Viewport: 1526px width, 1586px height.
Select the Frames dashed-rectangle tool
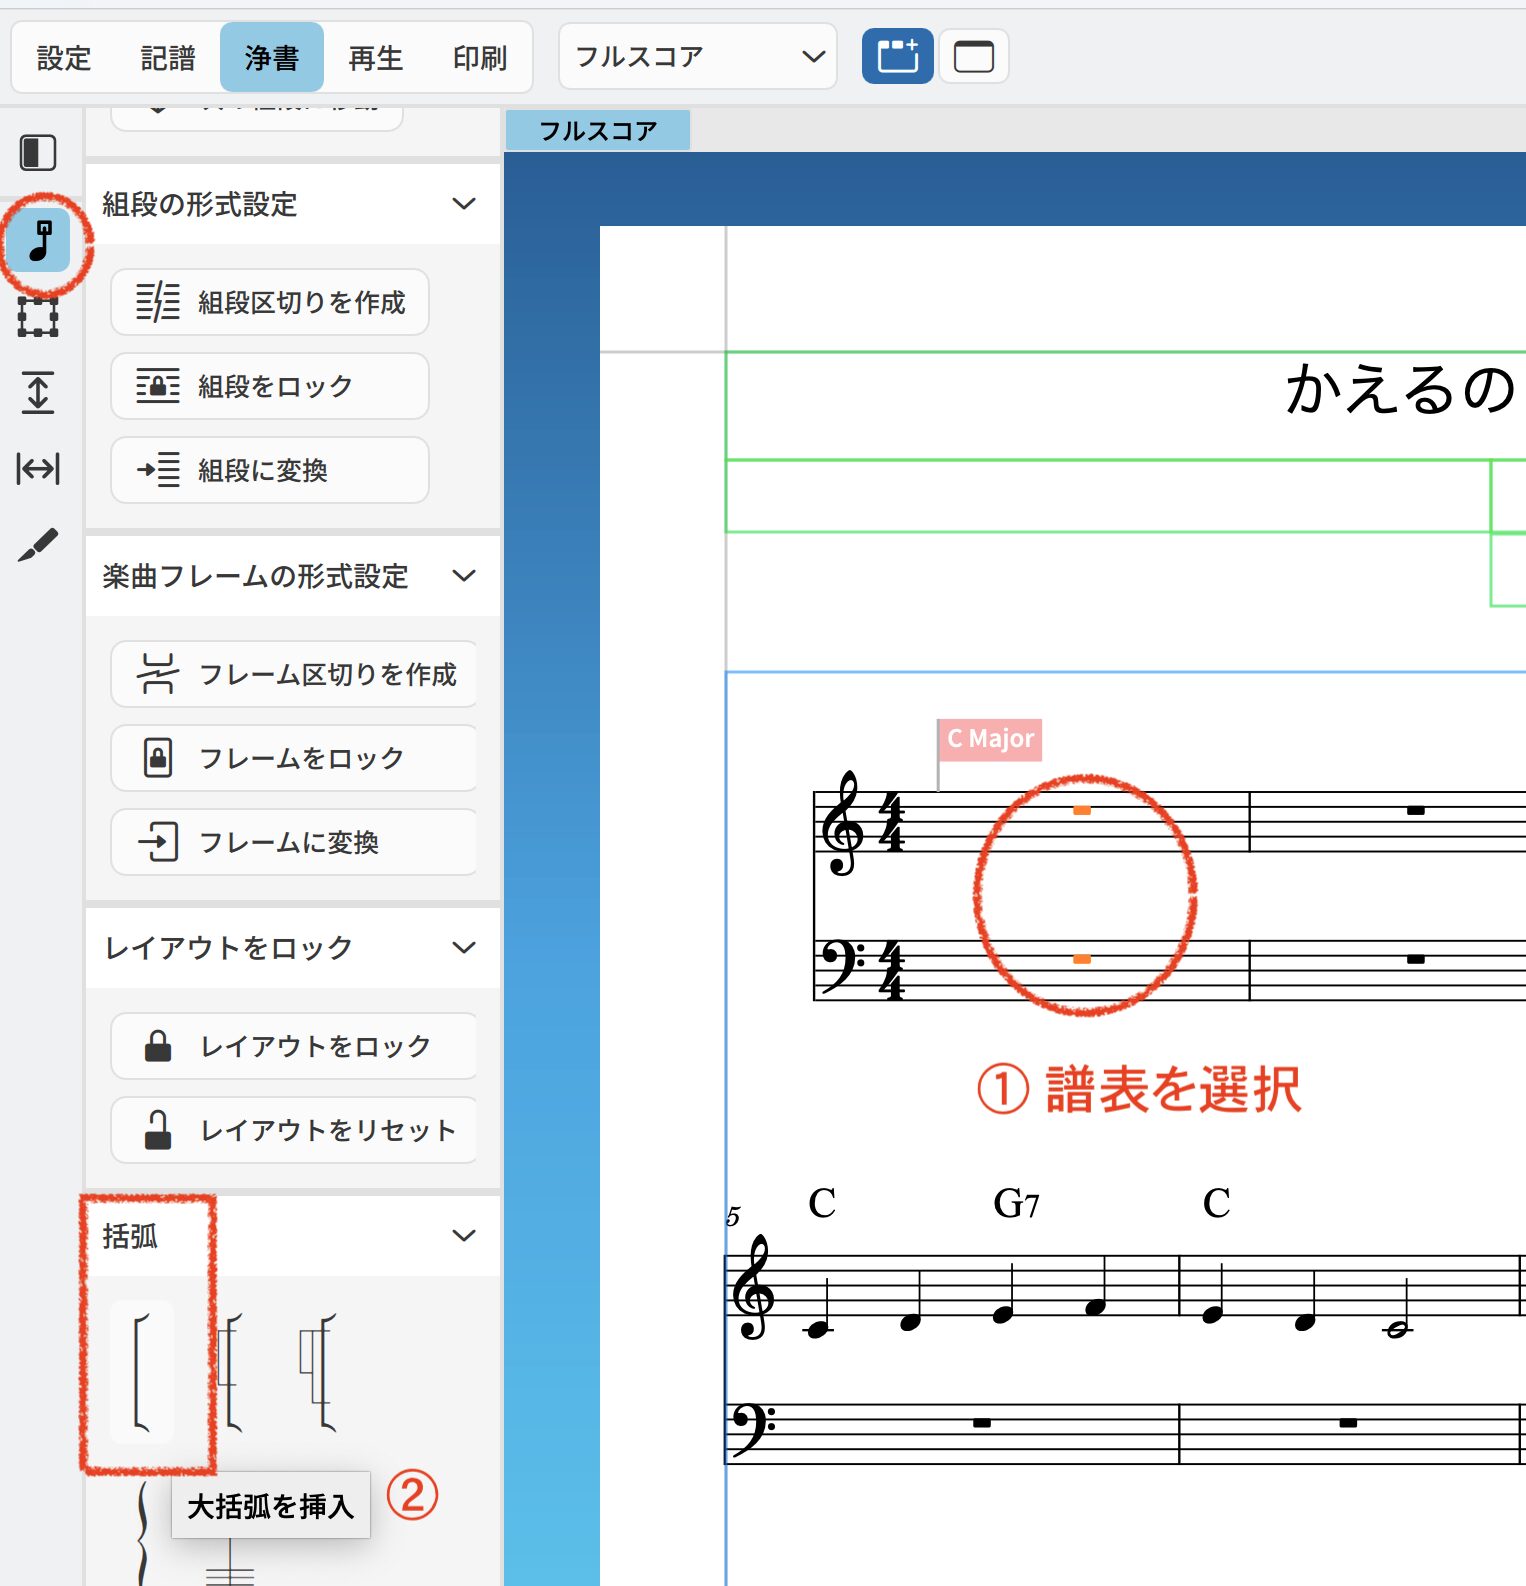(x=38, y=317)
